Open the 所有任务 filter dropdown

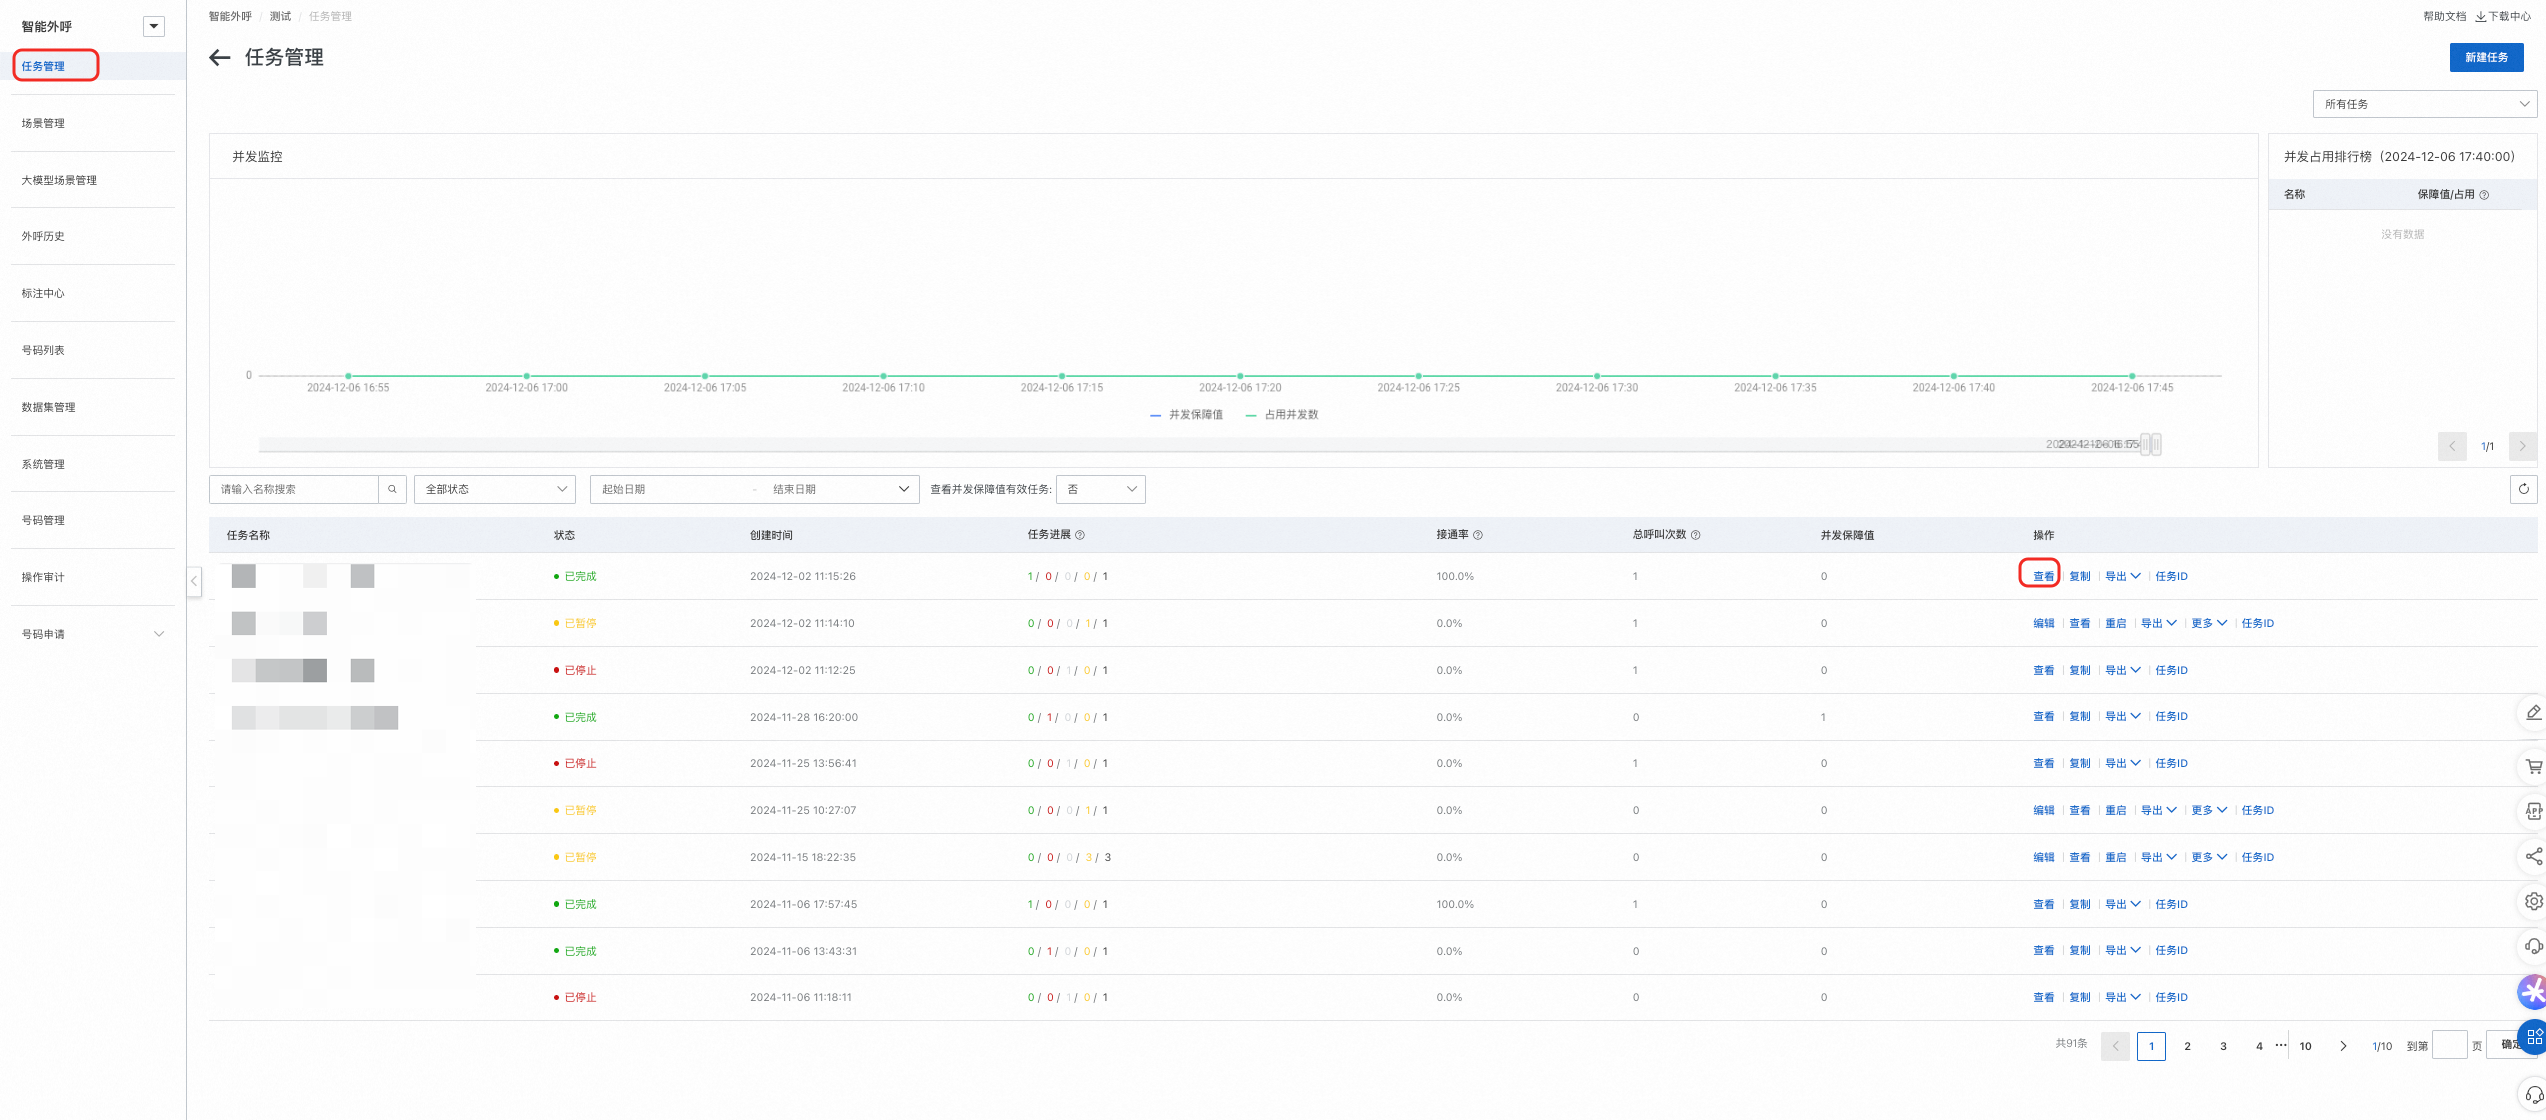point(2424,104)
